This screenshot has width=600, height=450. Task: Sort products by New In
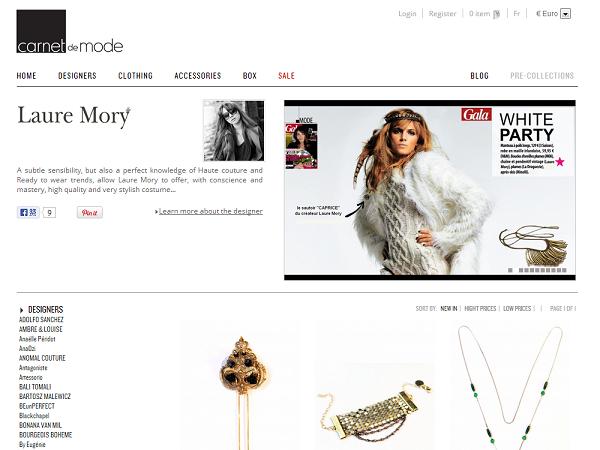(x=448, y=308)
